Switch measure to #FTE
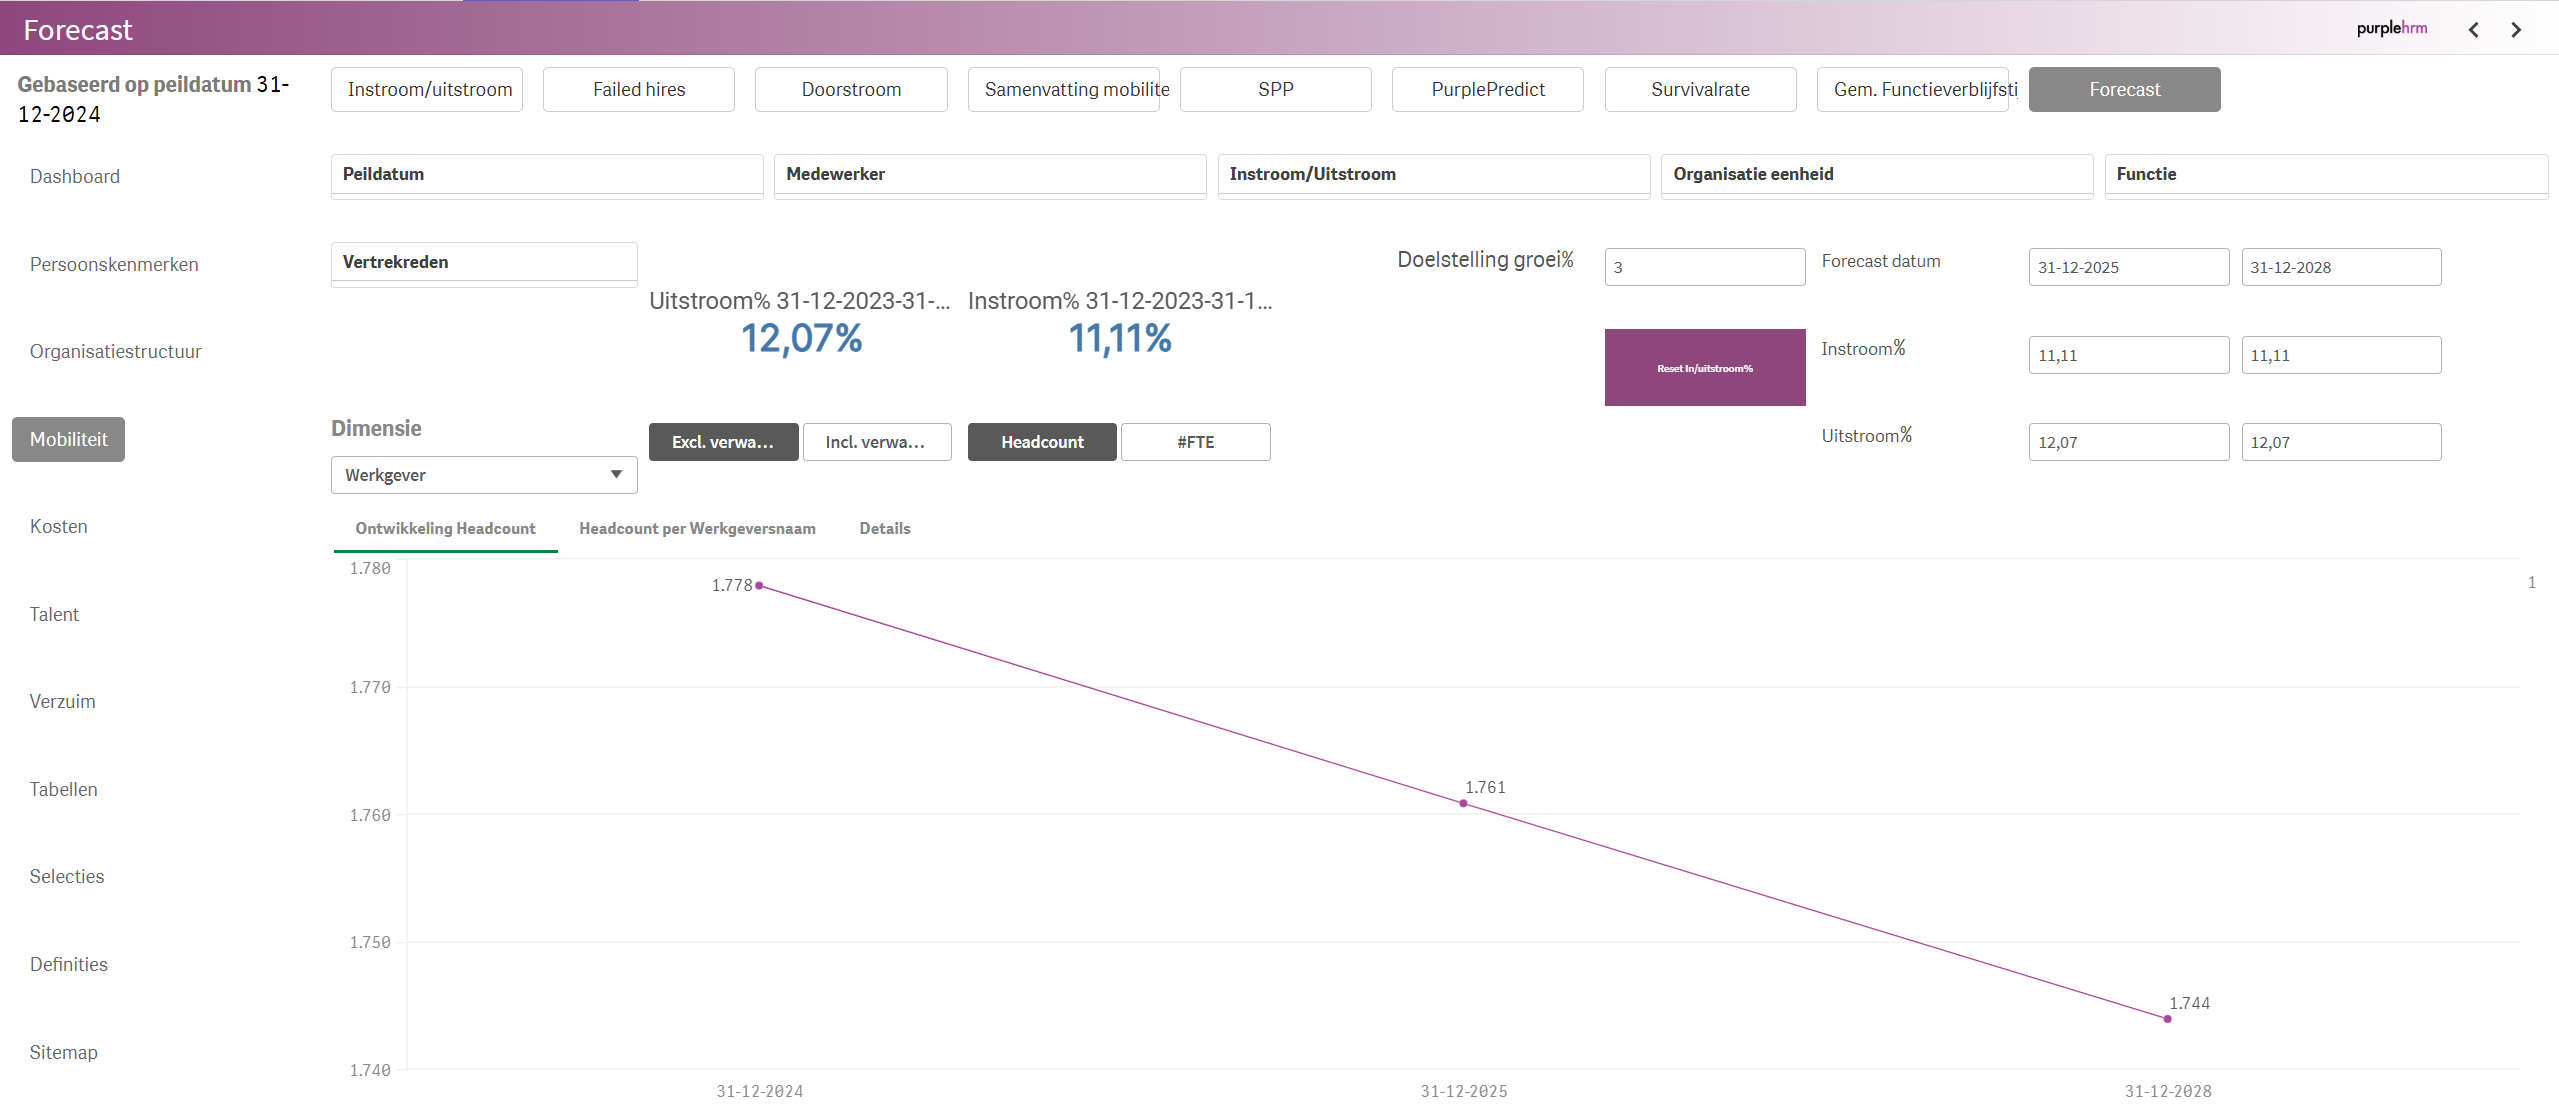2559x1117 pixels. click(1195, 442)
